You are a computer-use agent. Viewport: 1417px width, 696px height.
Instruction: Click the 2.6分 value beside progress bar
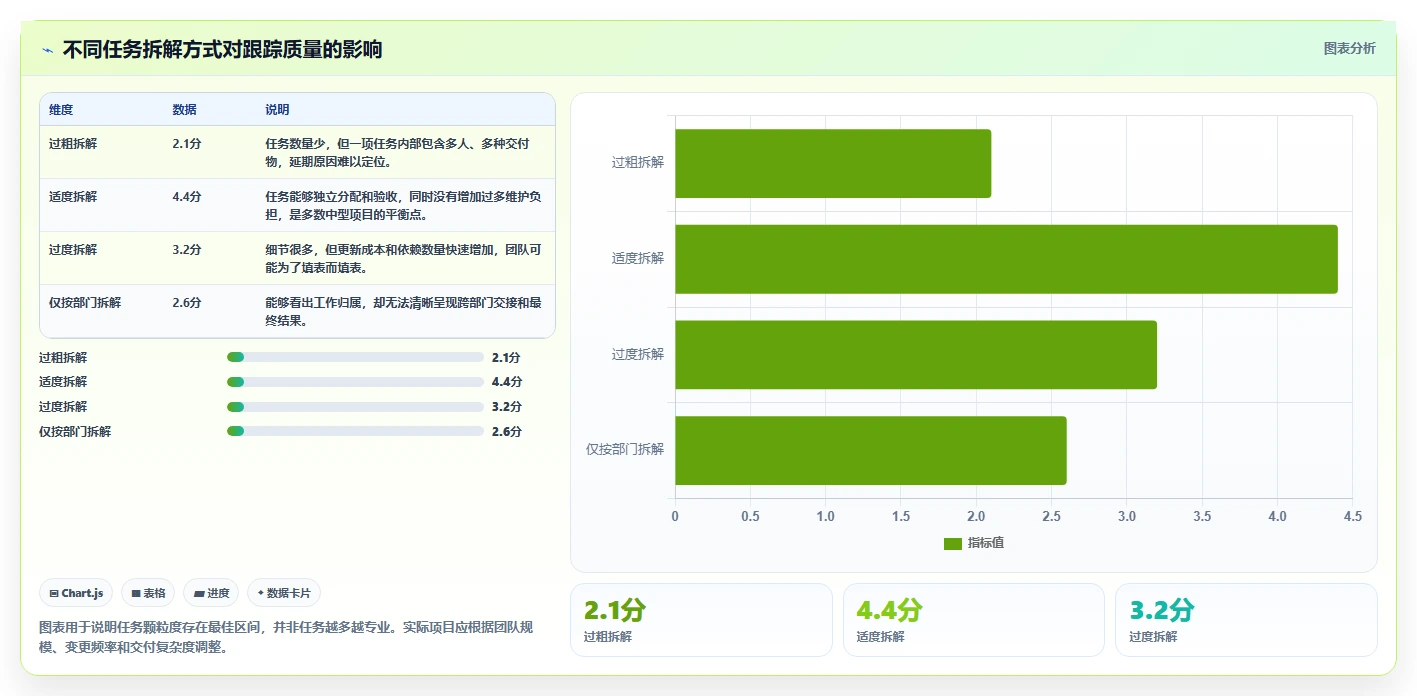(507, 432)
